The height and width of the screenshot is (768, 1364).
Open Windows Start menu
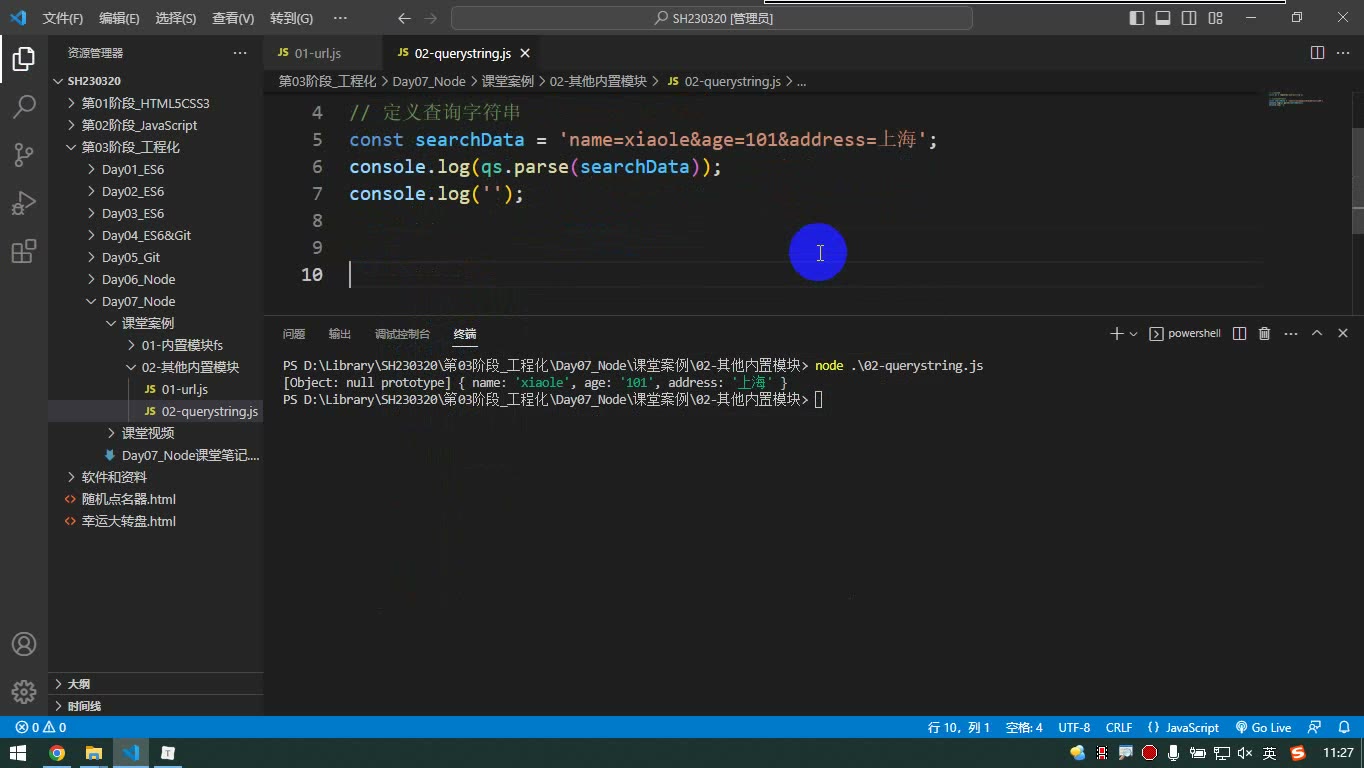click(19, 753)
